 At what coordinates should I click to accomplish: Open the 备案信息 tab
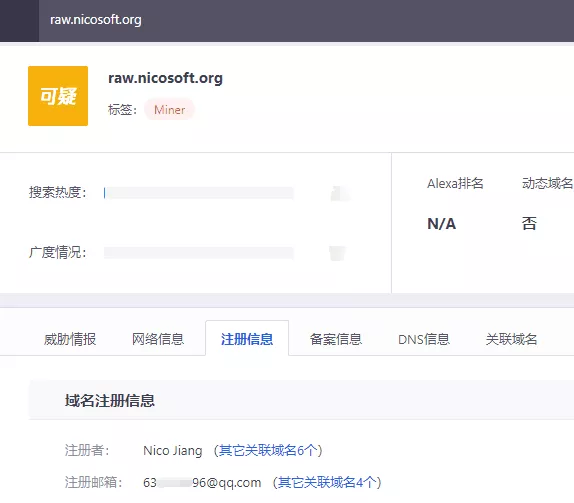pyautogui.click(x=336, y=339)
